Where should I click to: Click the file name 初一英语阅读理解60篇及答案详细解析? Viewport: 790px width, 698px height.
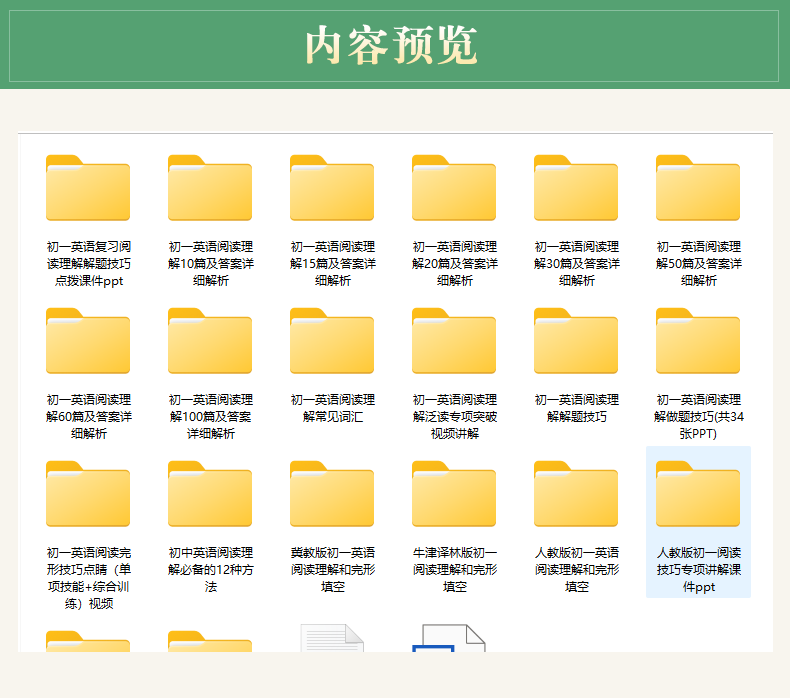89,417
